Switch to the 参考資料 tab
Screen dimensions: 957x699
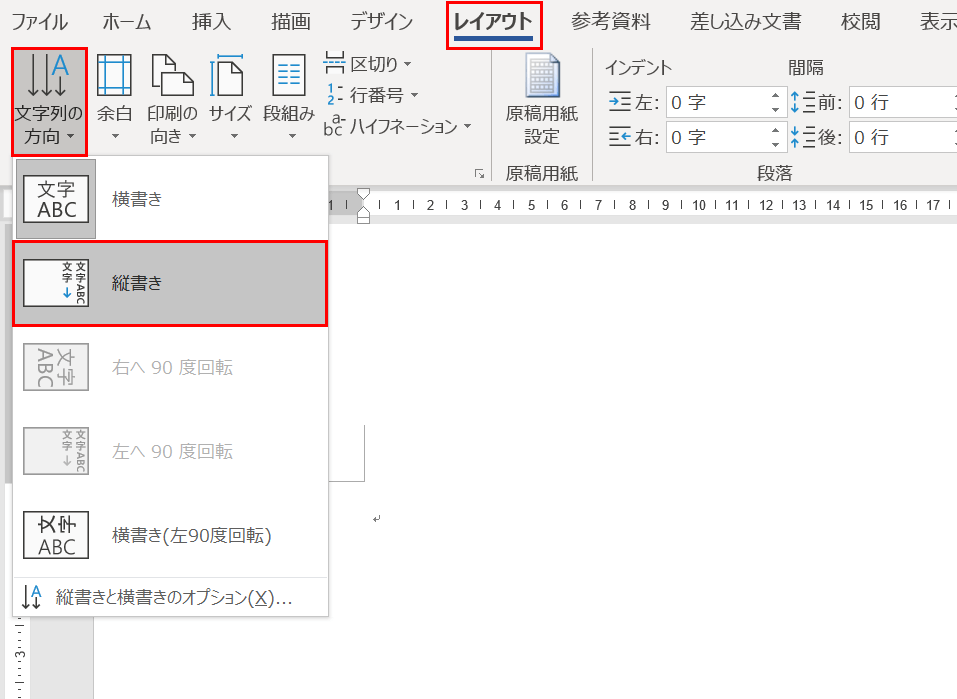pyautogui.click(x=610, y=22)
